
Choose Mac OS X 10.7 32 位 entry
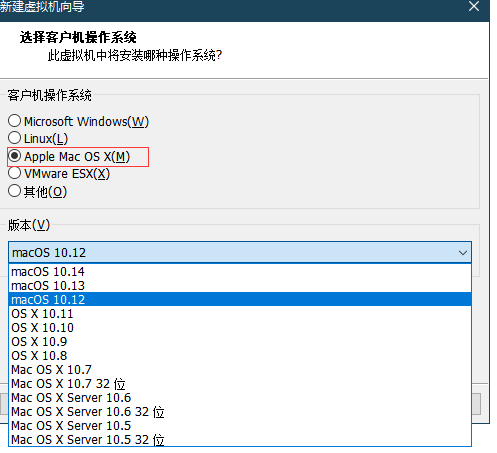click(240, 384)
